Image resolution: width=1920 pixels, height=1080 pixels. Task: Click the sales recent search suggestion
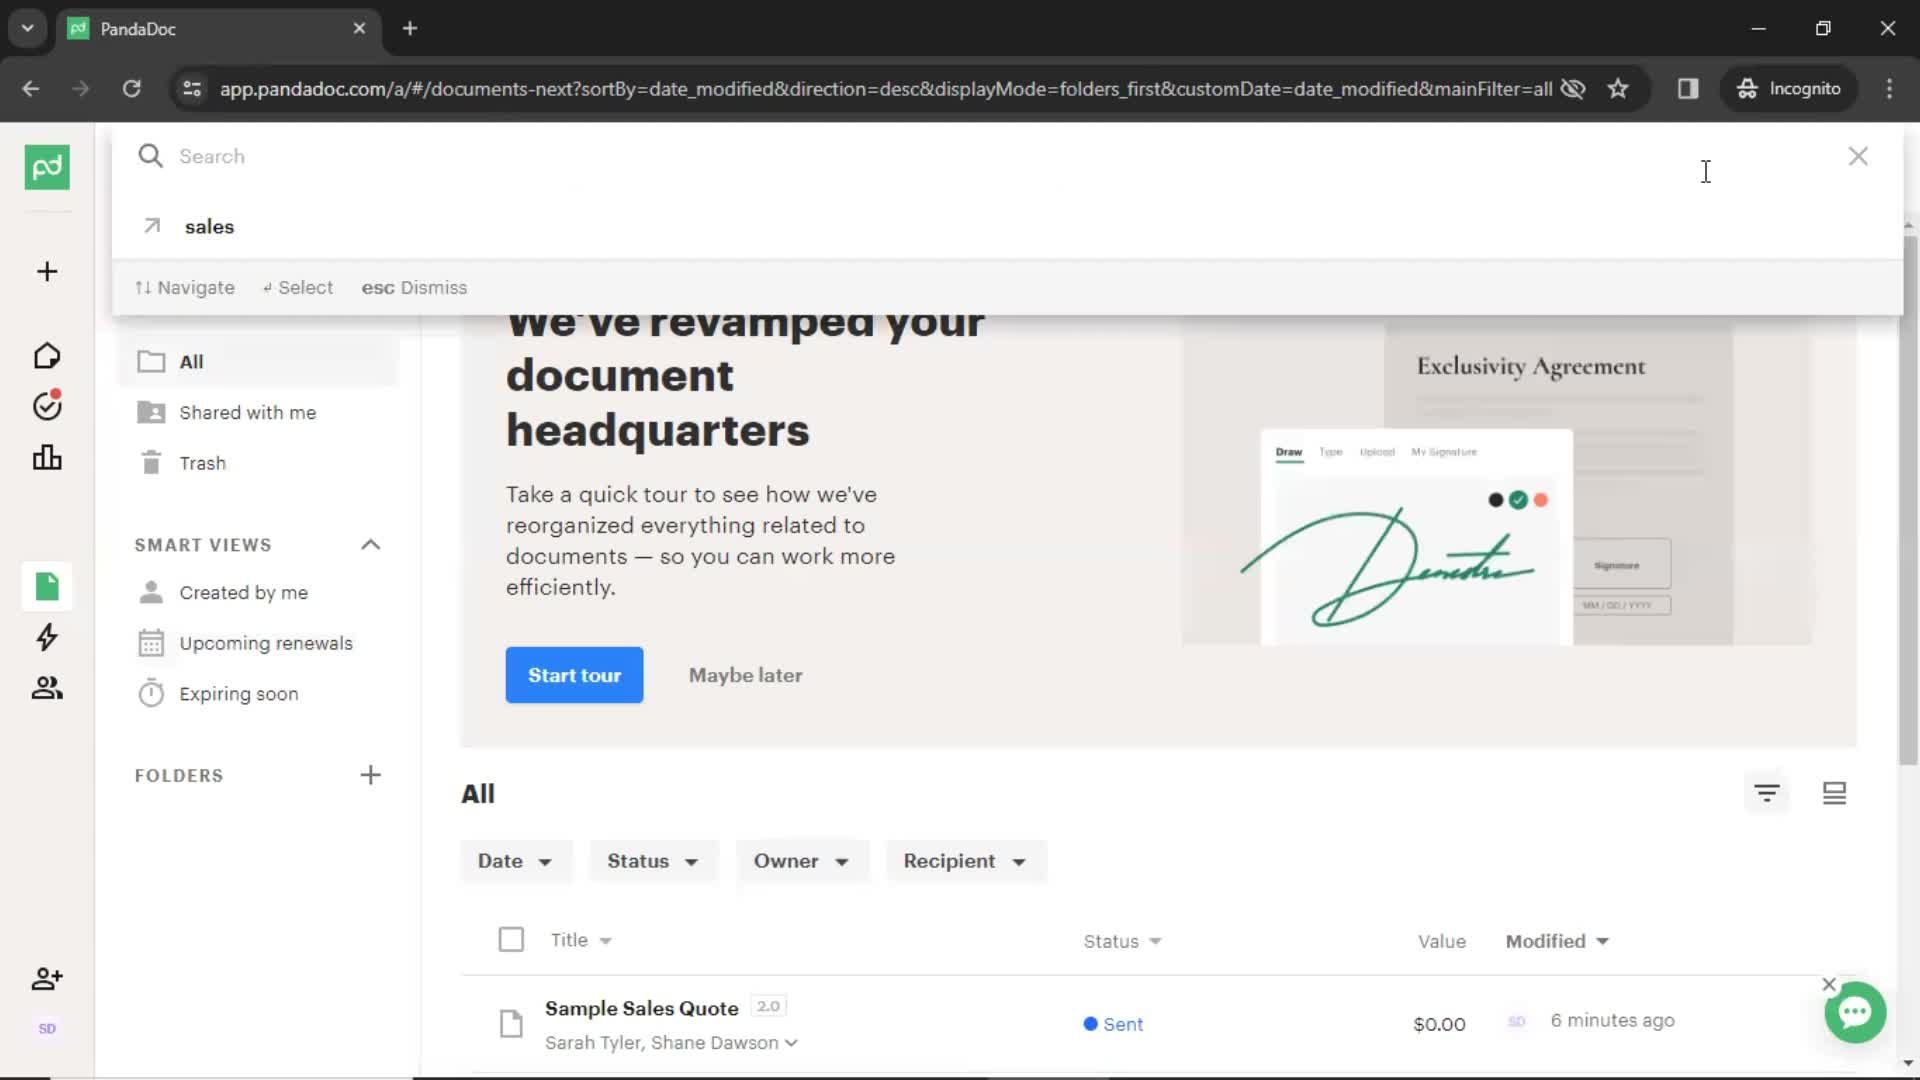coord(210,225)
